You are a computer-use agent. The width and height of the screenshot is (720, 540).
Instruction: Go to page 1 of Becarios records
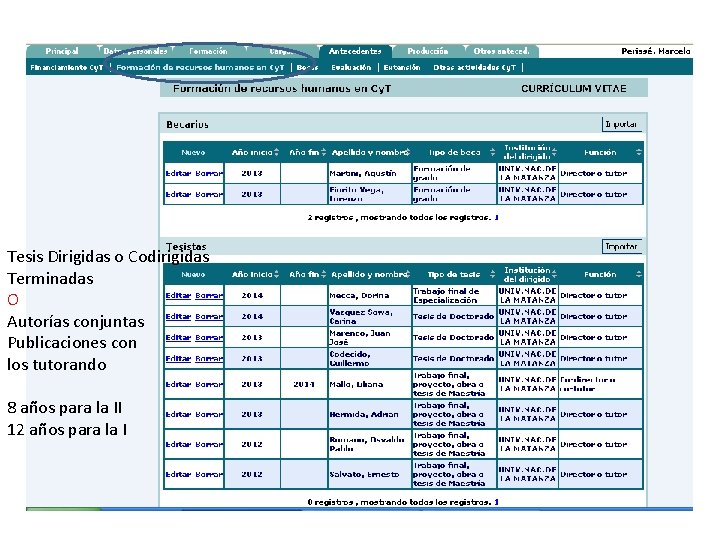(x=496, y=218)
